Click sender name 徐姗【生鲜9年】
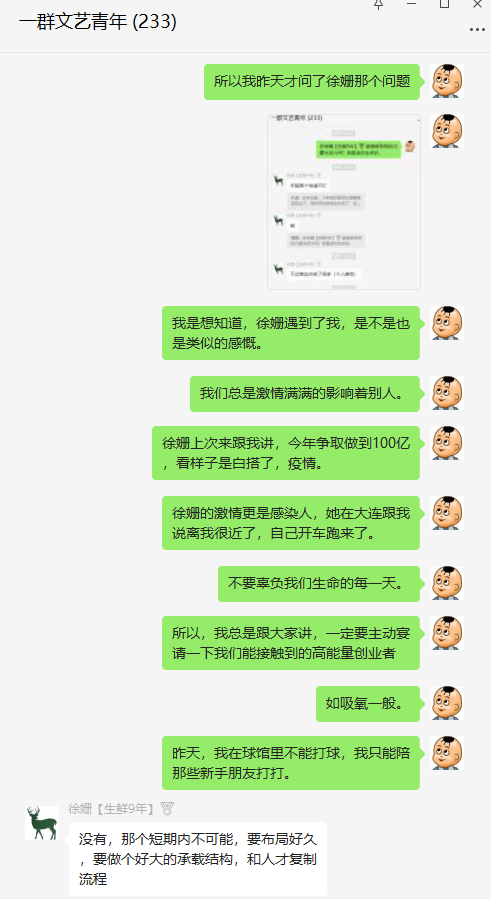 [x=112, y=808]
